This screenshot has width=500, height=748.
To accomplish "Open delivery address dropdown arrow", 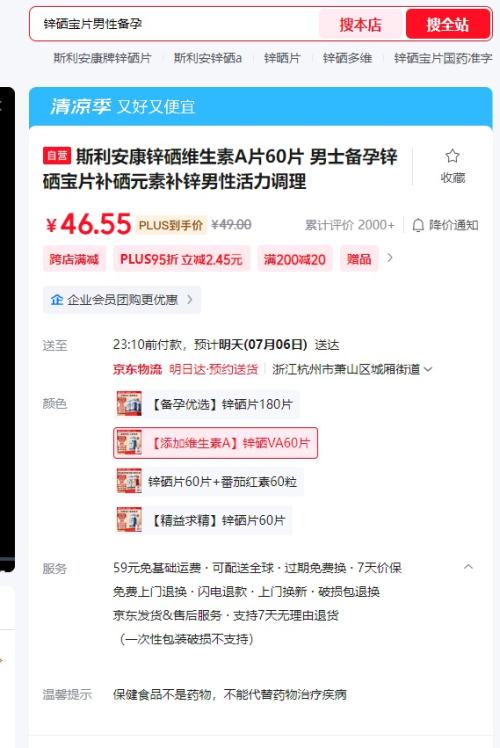I will pyautogui.click(x=428, y=369).
